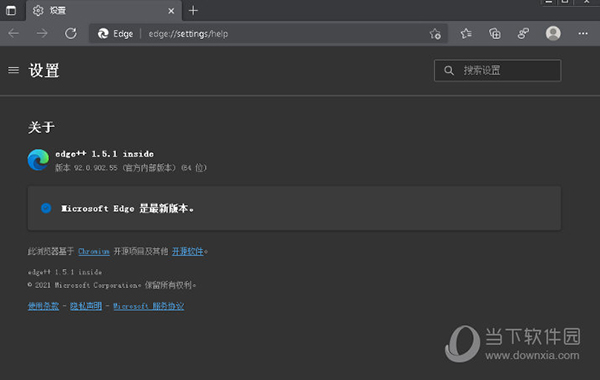Go forward with the right arrow
The width and height of the screenshot is (600, 380).
point(42,34)
